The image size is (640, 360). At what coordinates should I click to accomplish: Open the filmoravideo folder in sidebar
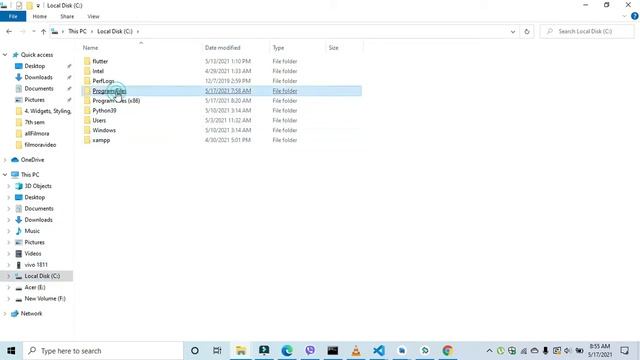[x=40, y=145]
